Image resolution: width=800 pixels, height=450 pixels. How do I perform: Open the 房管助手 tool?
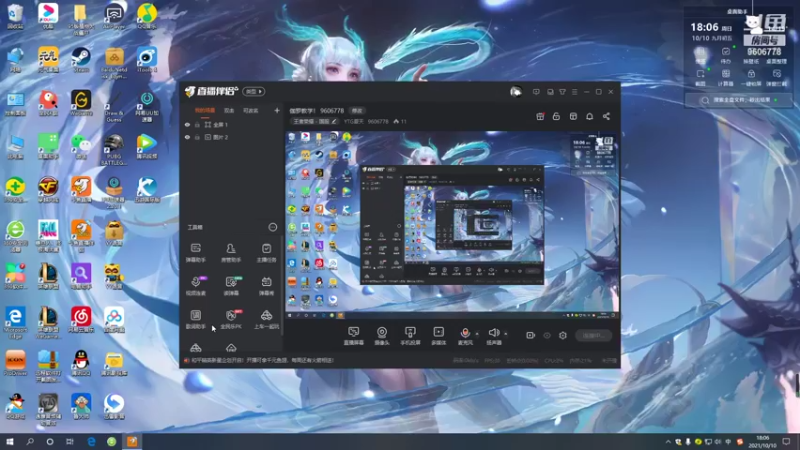pyautogui.click(x=231, y=253)
